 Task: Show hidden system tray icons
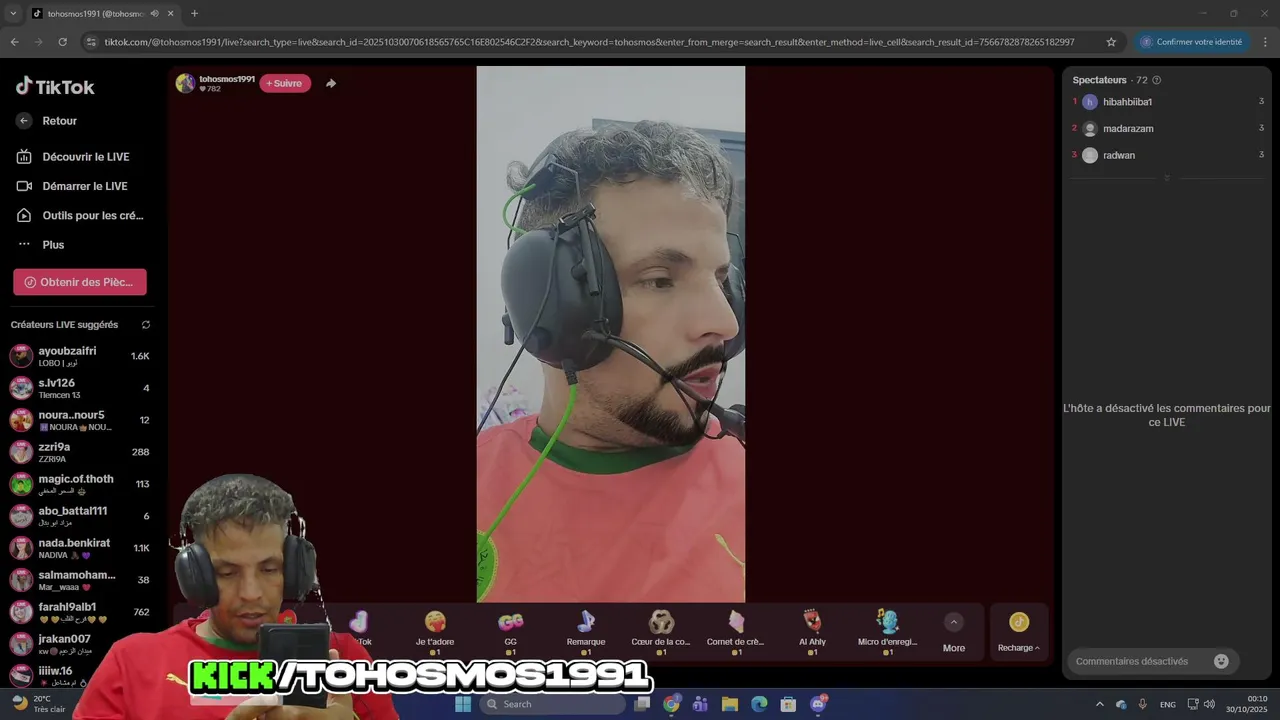pos(1100,704)
